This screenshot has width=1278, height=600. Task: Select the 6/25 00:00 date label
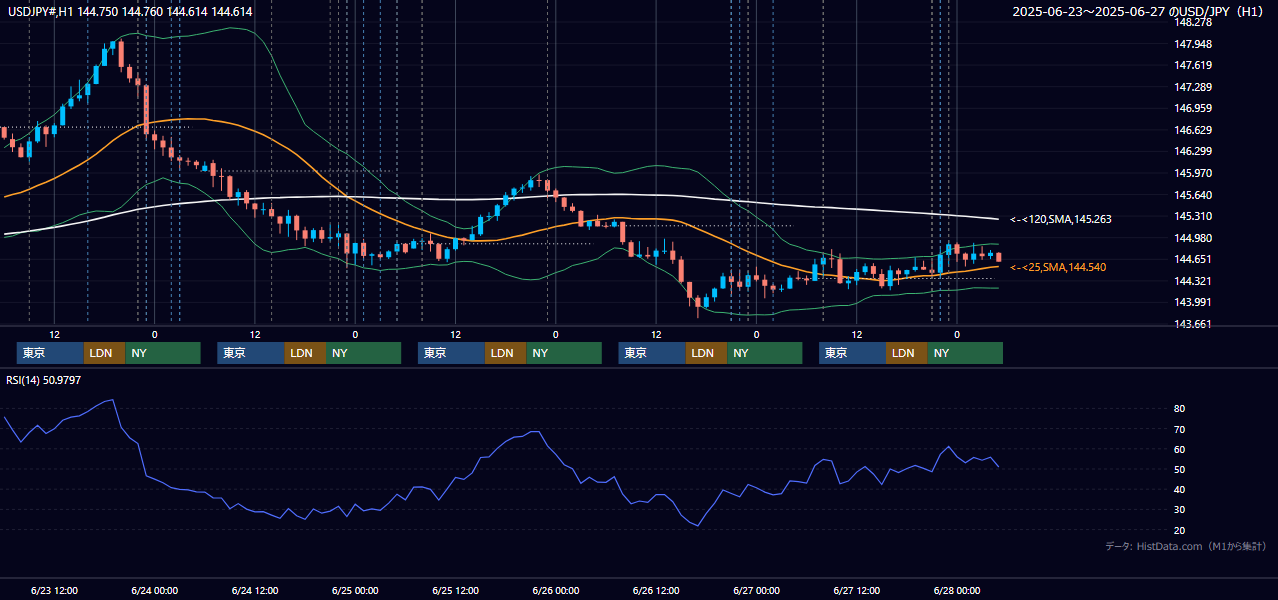[x=355, y=590]
